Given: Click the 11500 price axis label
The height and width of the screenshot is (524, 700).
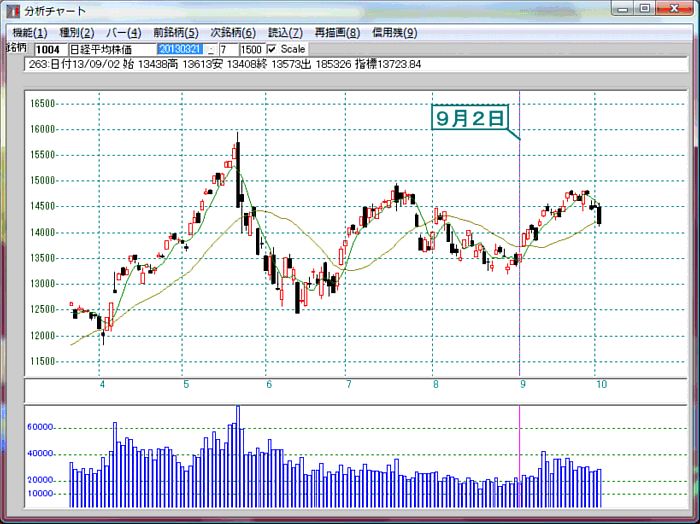Looking at the screenshot, I should [x=42, y=362].
